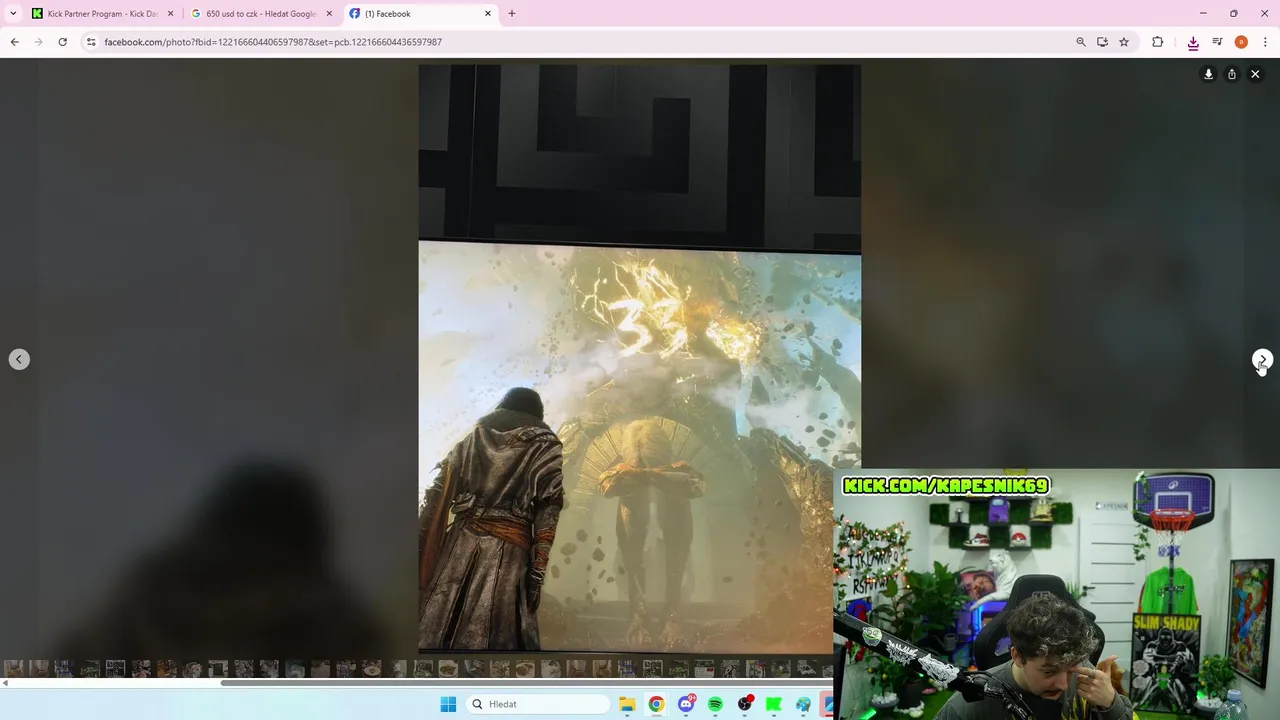Close the Kick Partner Program tab
This screenshot has width=1280, height=720.
pos(170,14)
